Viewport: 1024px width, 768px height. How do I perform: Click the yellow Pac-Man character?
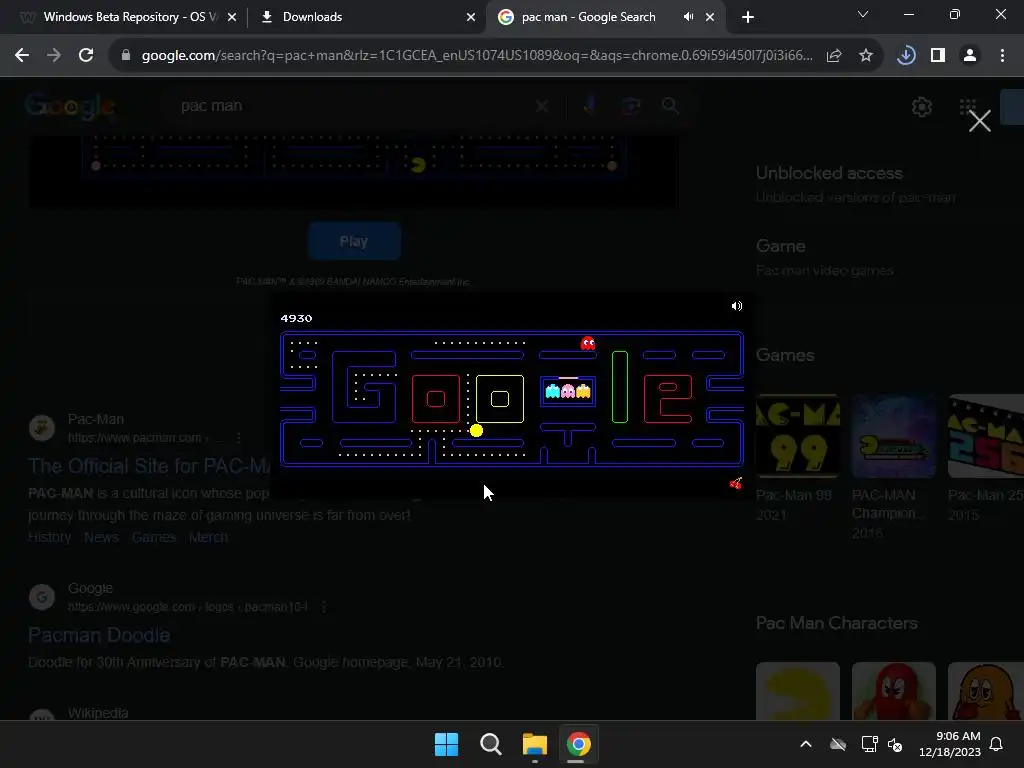pos(476,430)
